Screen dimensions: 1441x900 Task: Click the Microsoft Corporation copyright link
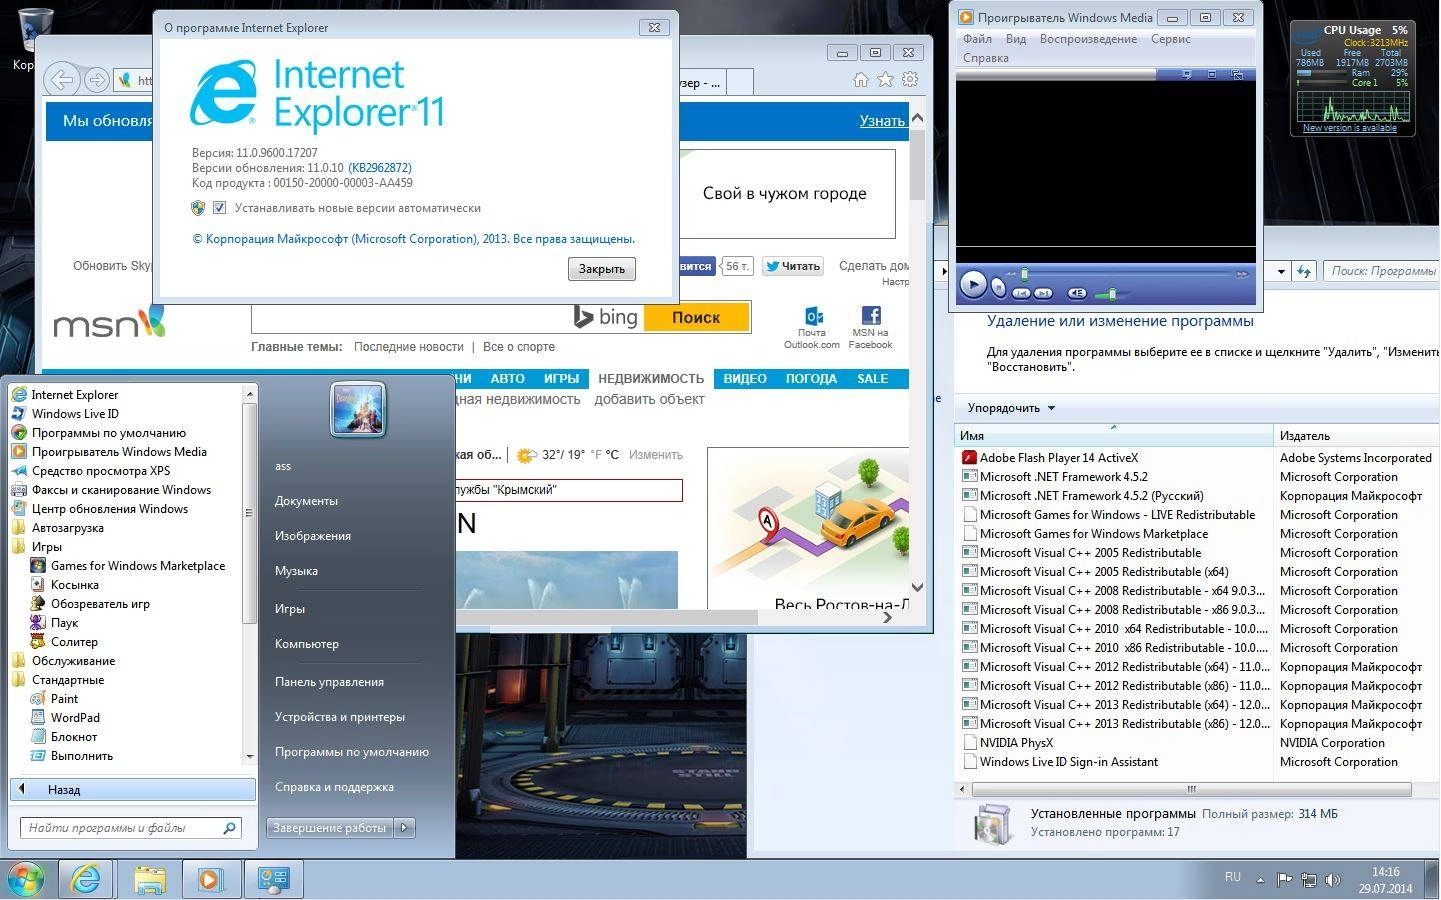pyautogui.click(x=413, y=239)
